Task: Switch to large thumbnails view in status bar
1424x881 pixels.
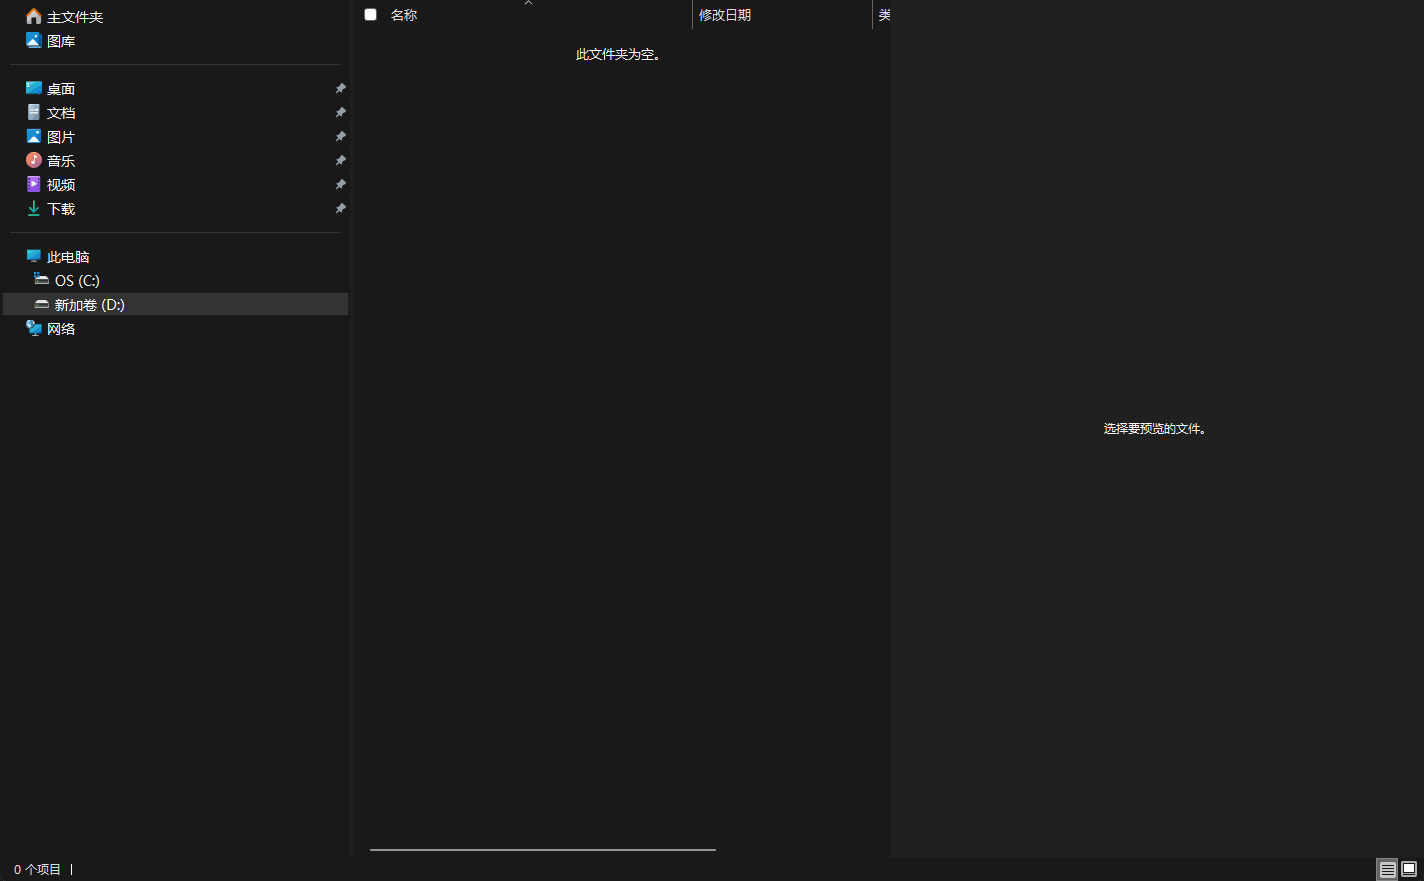Action: (1409, 869)
